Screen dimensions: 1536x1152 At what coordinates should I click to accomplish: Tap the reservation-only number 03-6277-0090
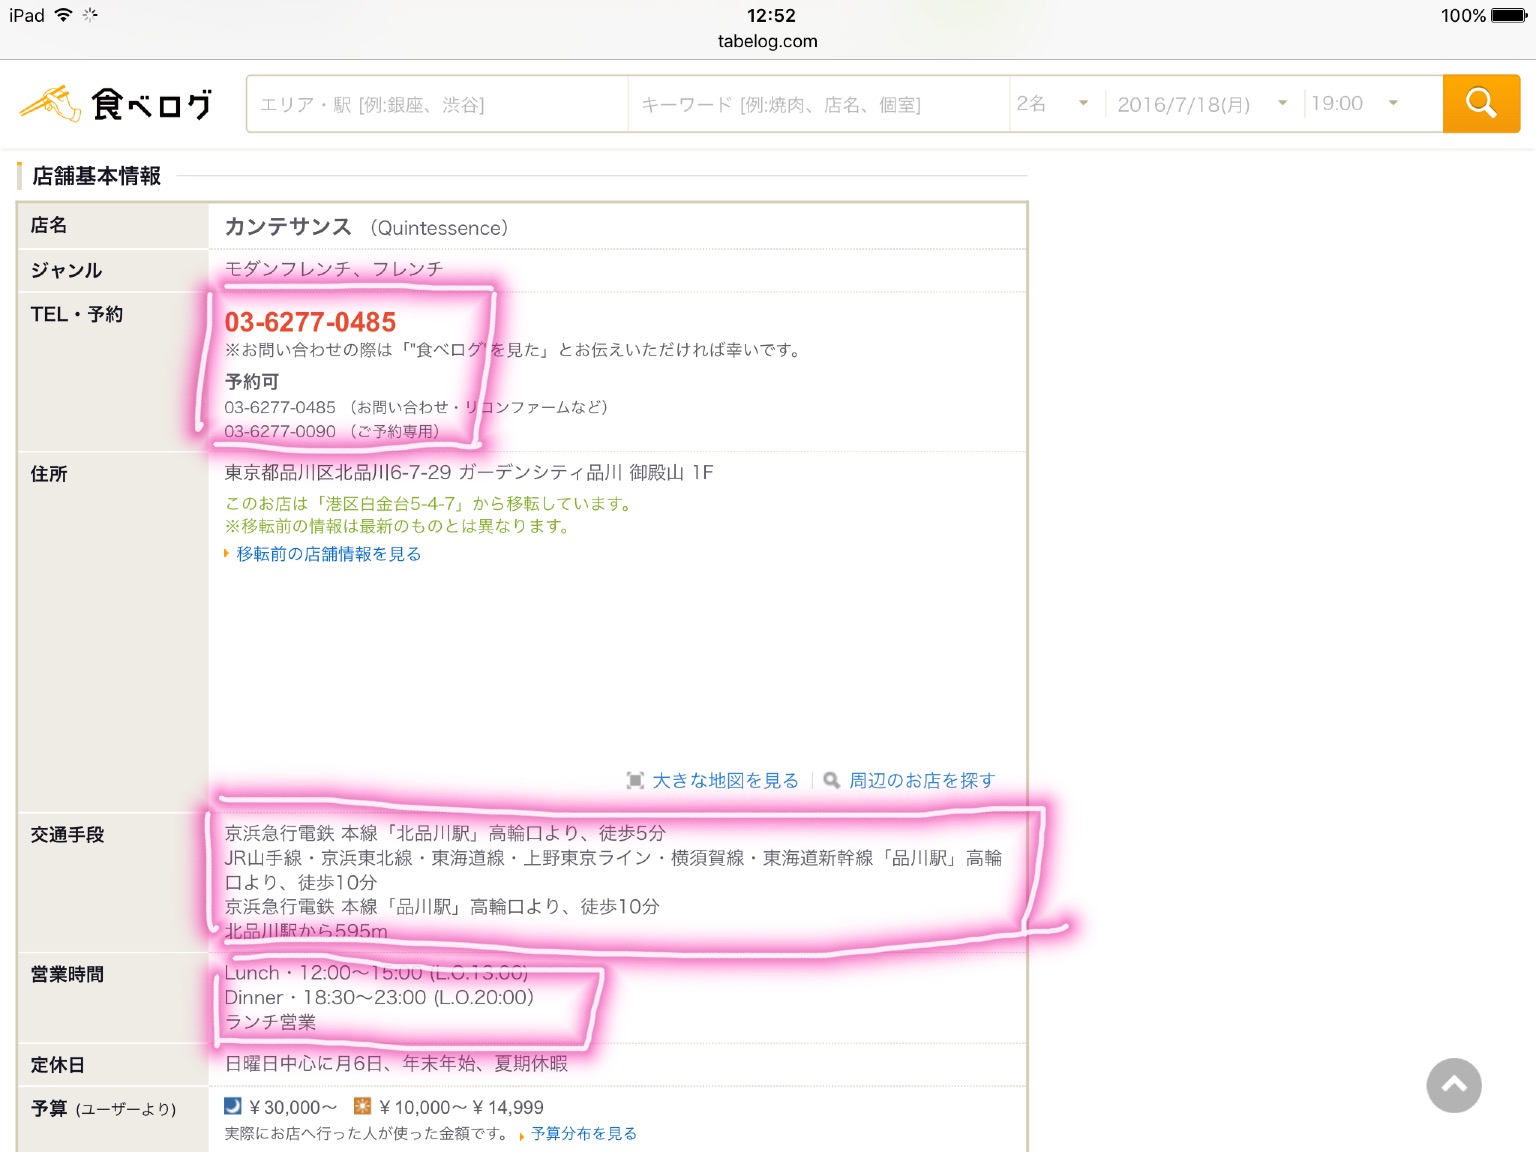tap(280, 431)
